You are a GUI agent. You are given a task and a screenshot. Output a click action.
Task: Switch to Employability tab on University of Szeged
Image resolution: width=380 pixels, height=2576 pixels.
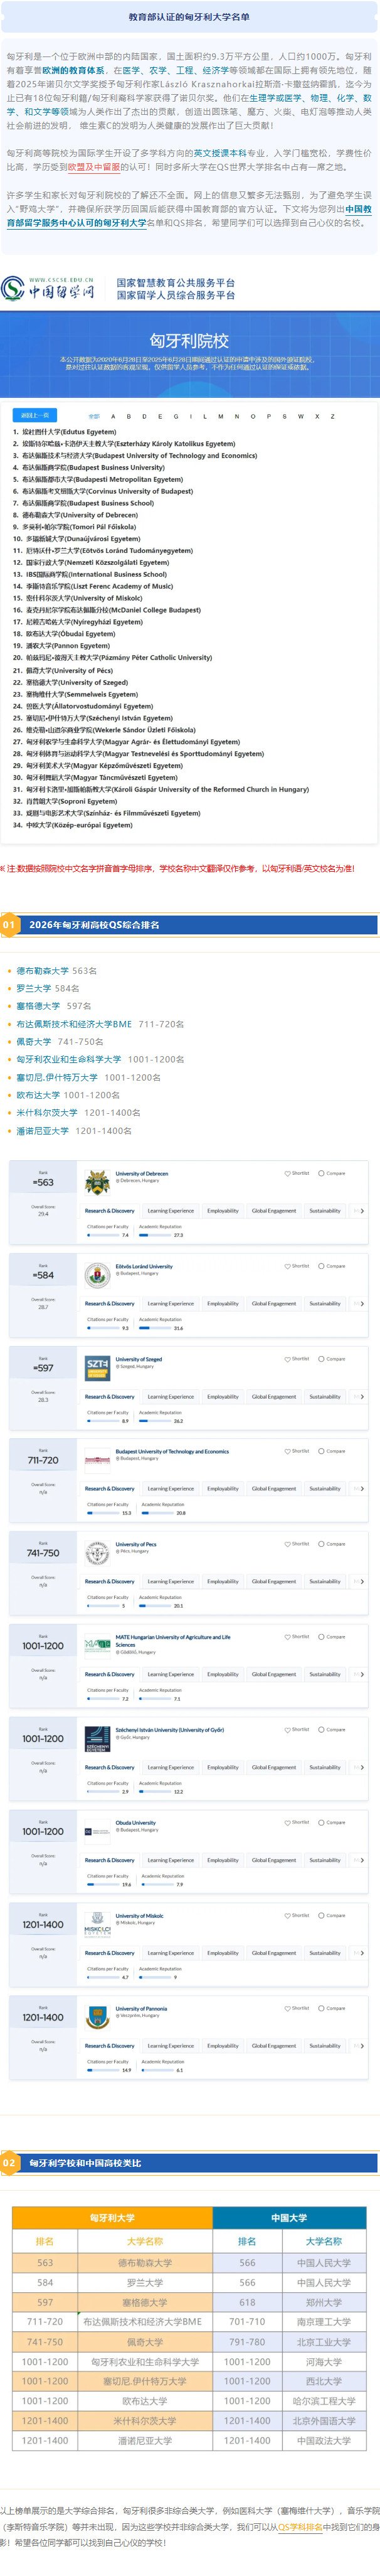pyautogui.click(x=223, y=1397)
